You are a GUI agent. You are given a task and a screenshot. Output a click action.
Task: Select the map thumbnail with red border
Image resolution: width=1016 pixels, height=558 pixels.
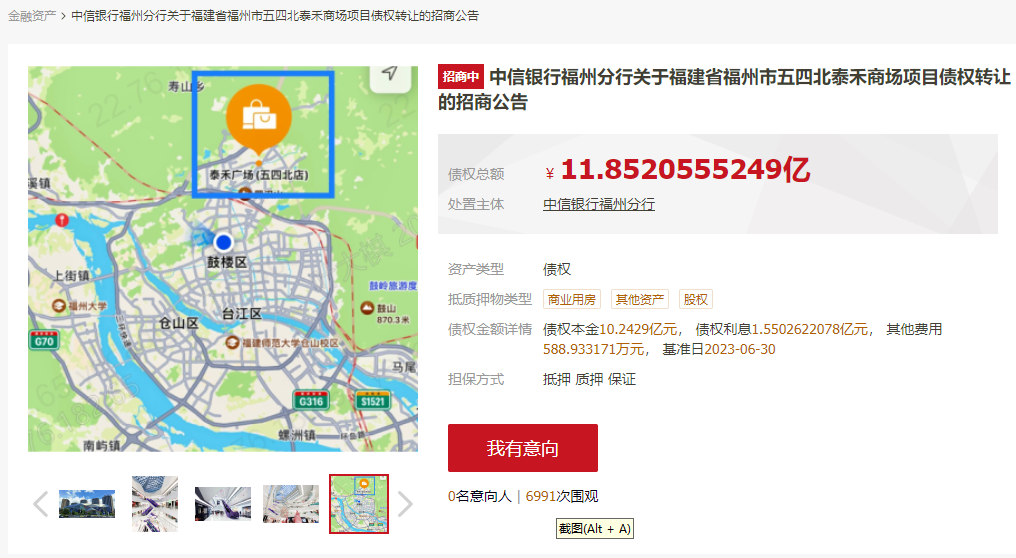(359, 504)
